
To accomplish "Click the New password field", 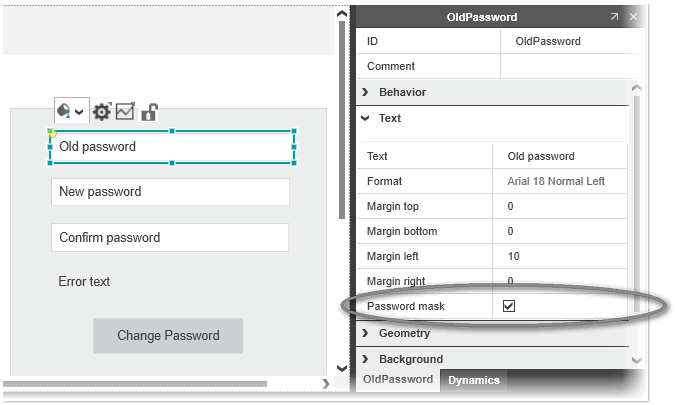I will (x=170, y=192).
